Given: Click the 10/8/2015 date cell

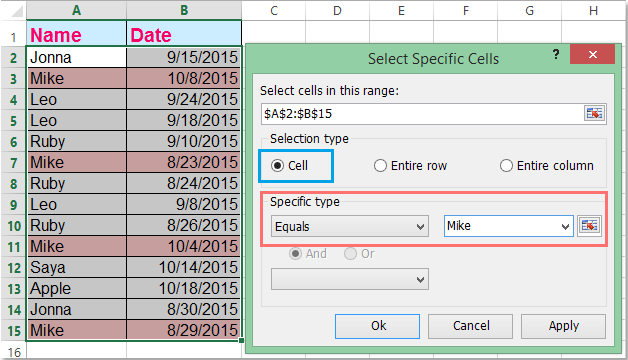Looking at the screenshot, I should pos(184,78).
